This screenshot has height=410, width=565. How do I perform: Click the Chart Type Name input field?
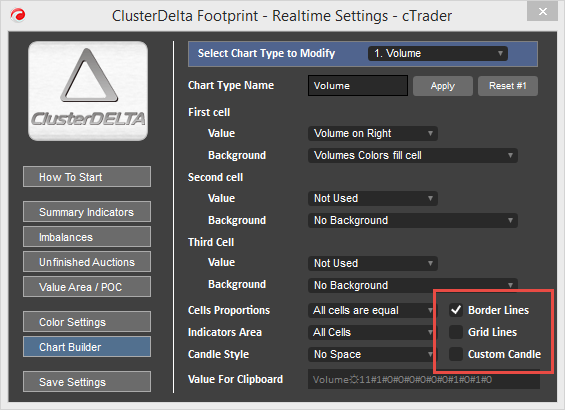point(358,85)
